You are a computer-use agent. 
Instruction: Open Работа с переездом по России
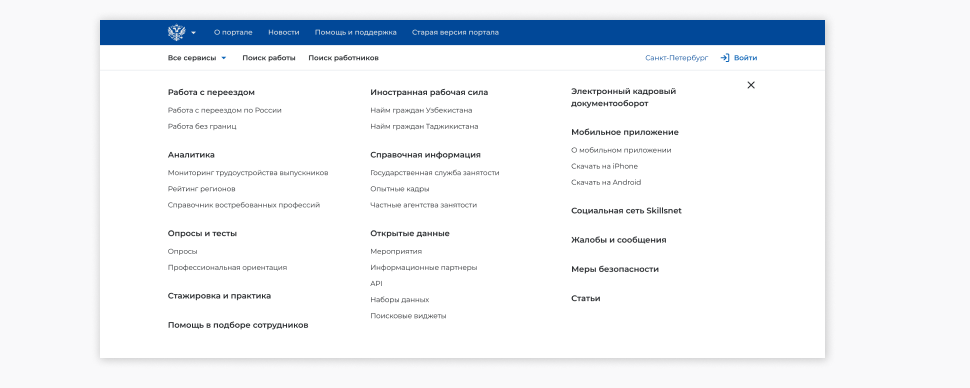click(x=225, y=110)
